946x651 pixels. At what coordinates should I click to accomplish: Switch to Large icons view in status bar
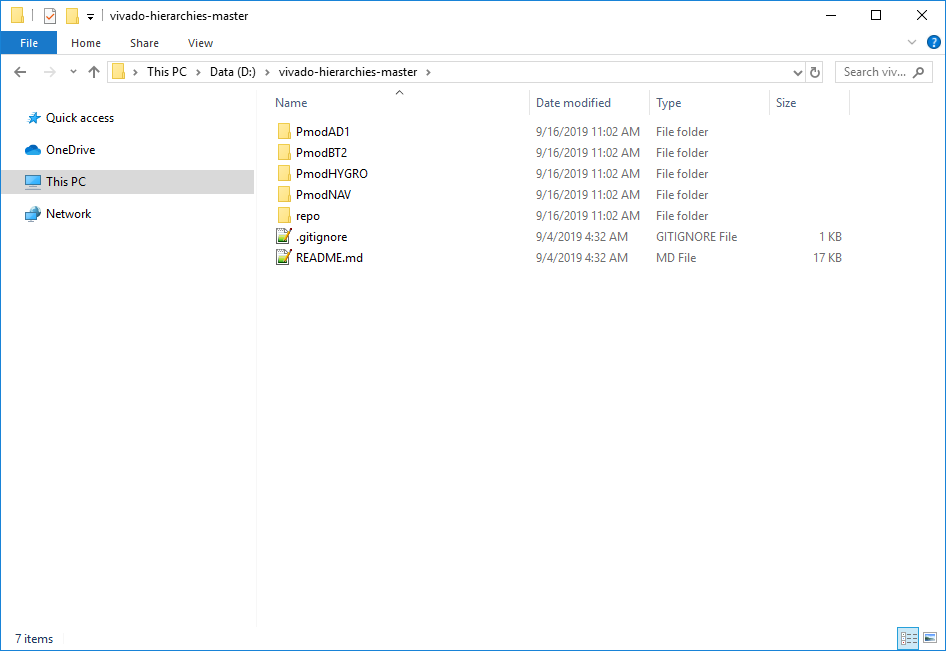[930, 638]
